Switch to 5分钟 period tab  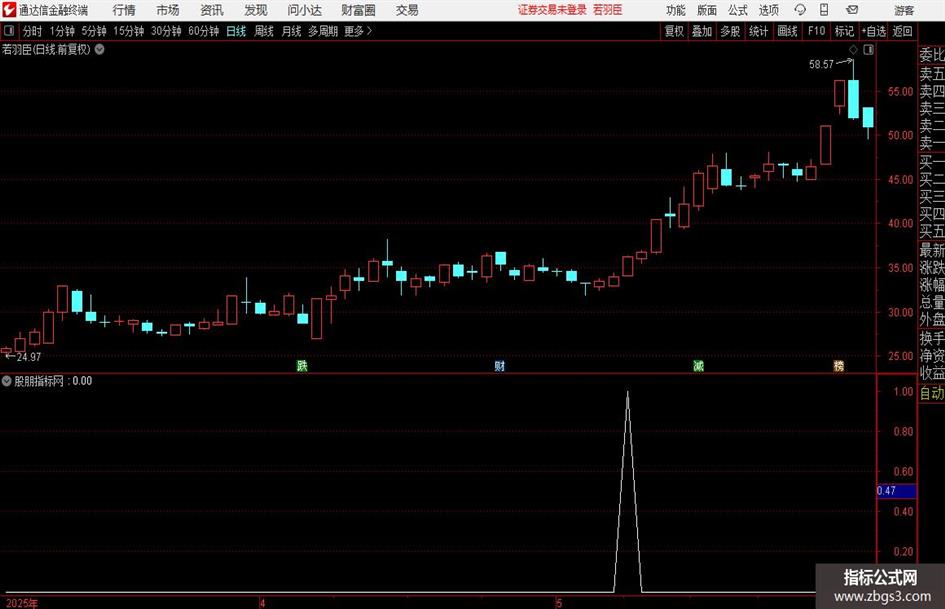94,31
